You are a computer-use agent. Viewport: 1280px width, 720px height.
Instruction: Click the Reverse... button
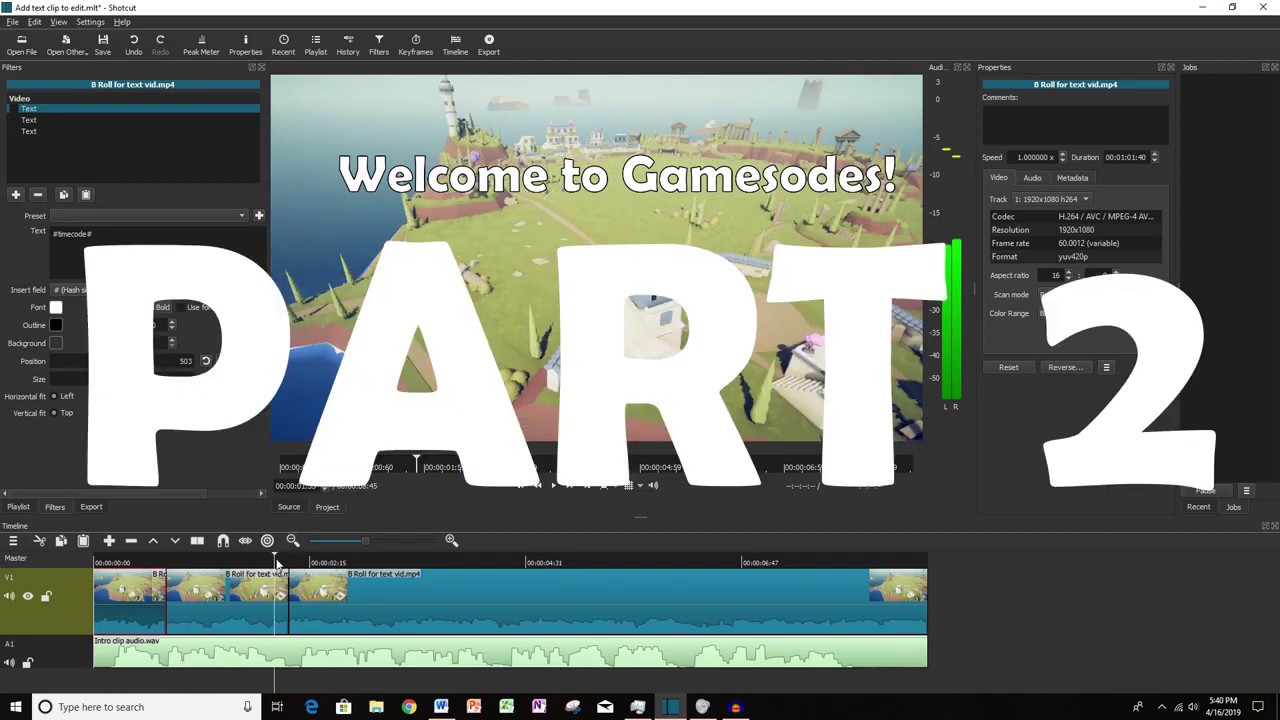(1065, 367)
